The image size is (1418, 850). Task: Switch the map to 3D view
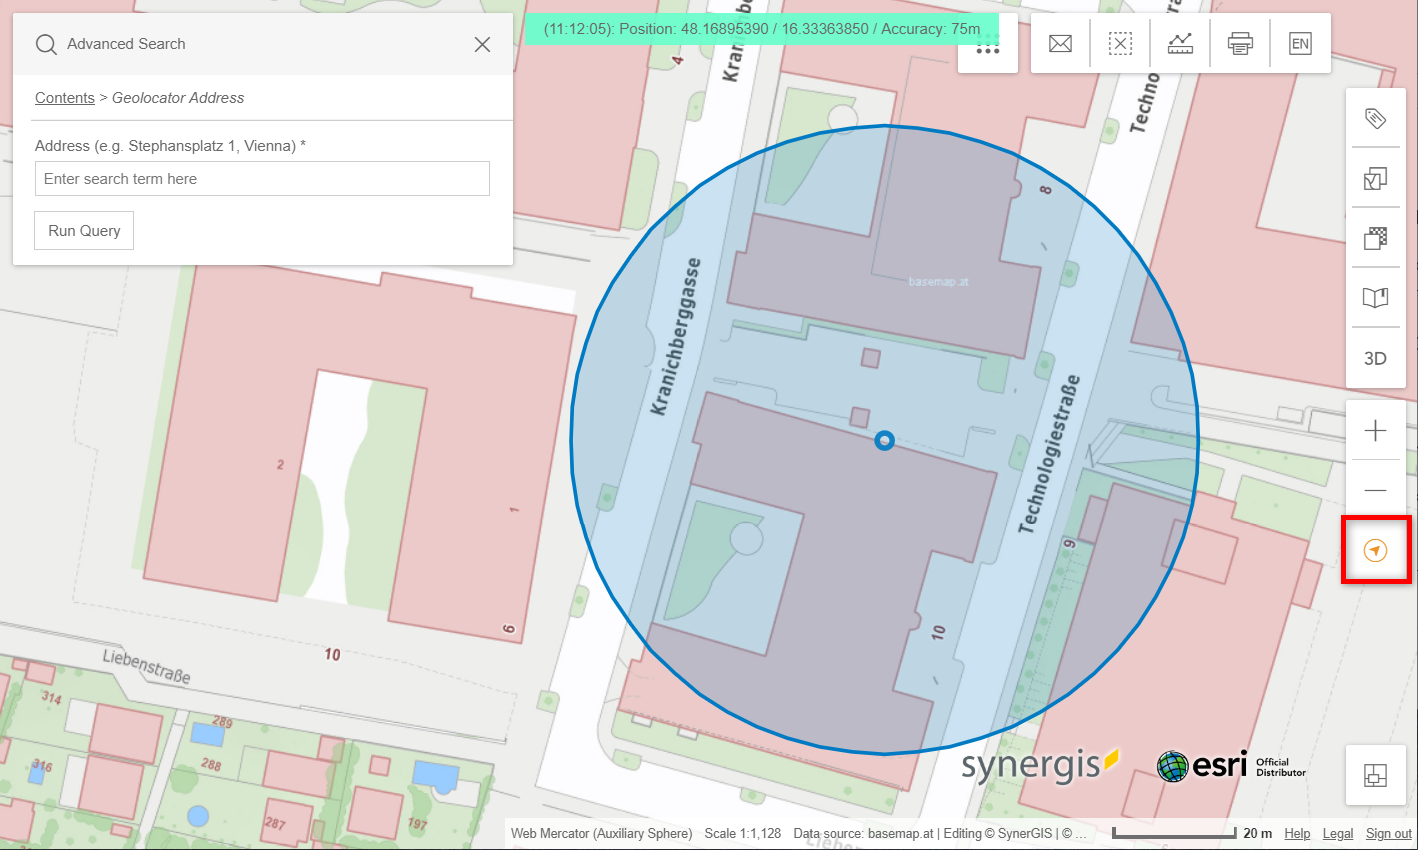pyautogui.click(x=1375, y=358)
